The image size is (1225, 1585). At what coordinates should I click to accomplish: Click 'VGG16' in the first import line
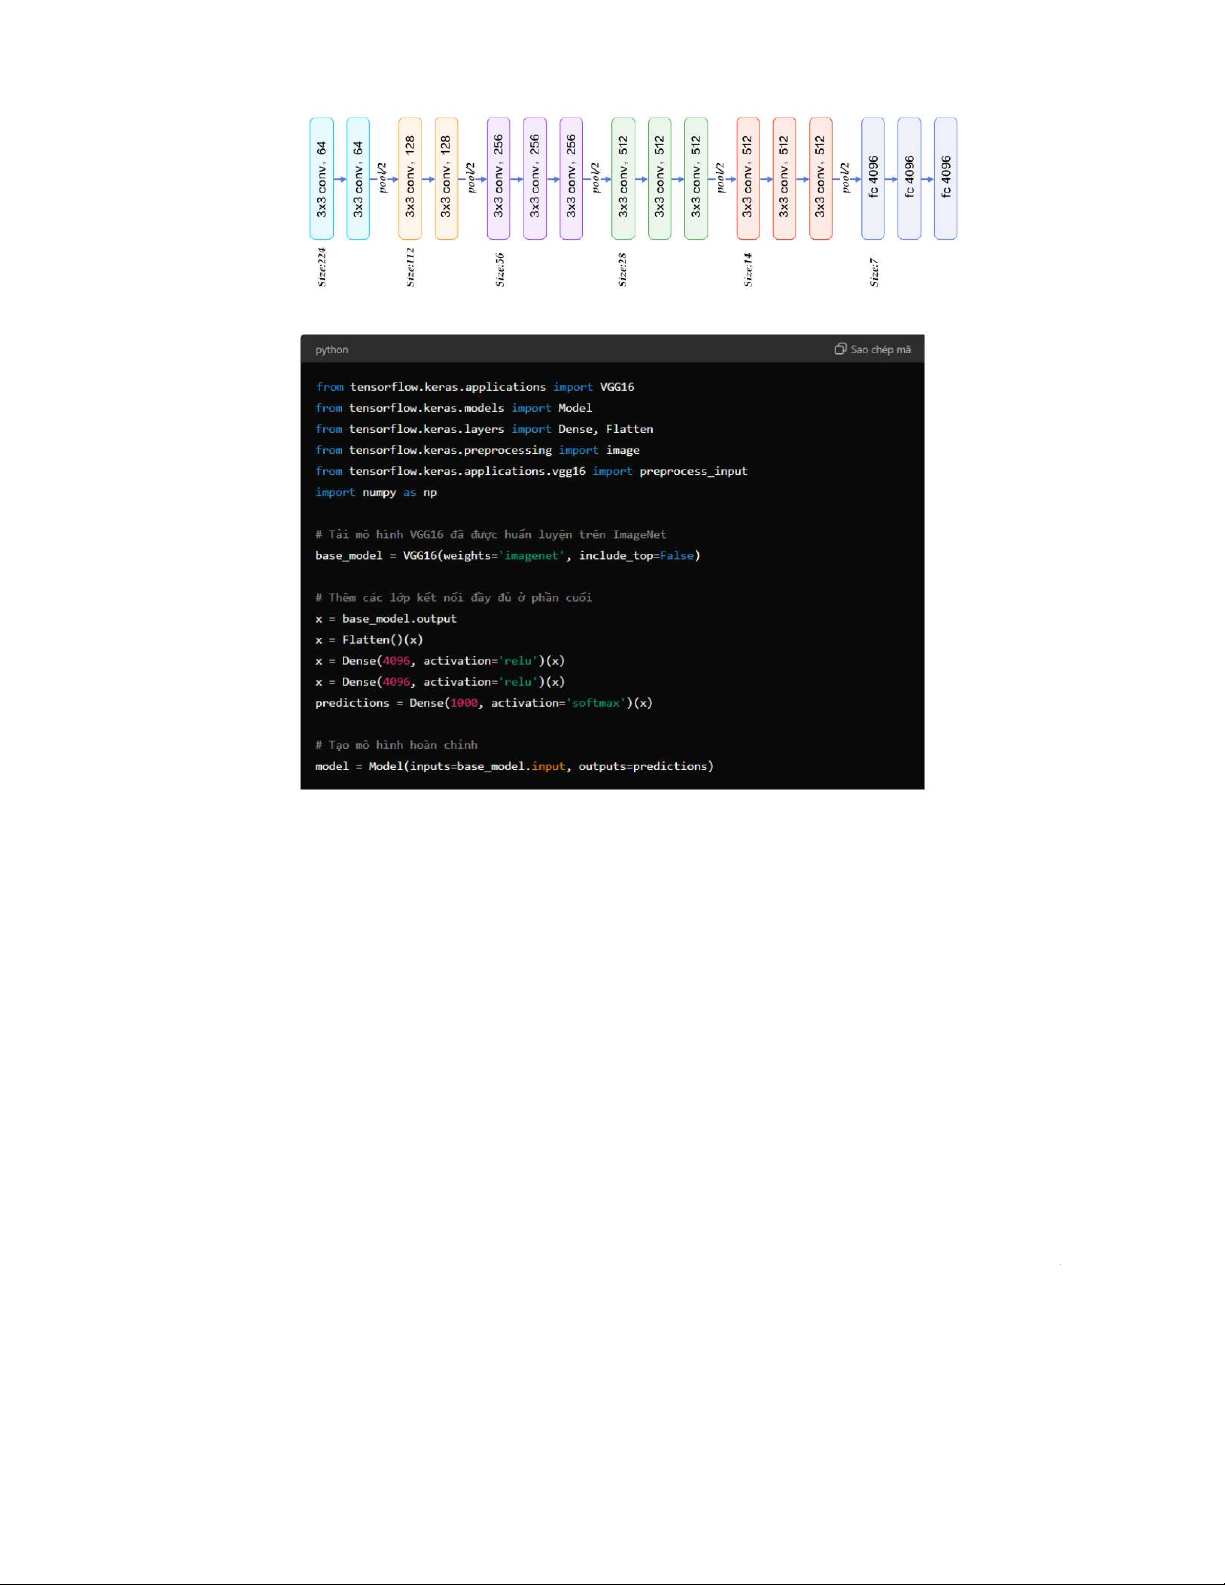[617, 387]
